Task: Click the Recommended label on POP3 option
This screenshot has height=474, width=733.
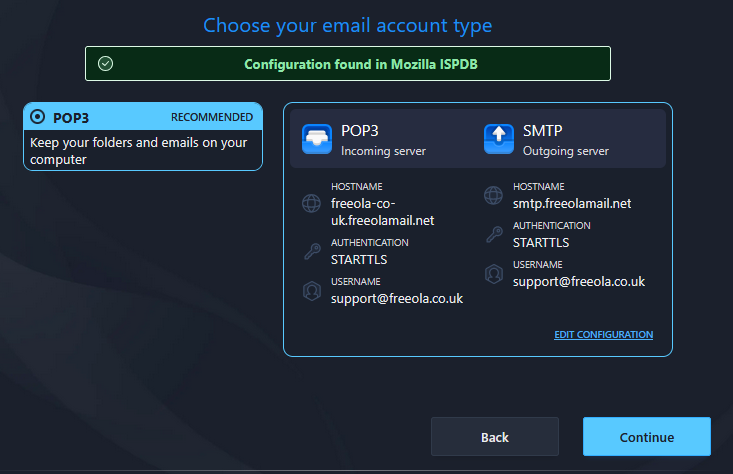Action: (x=212, y=116)
